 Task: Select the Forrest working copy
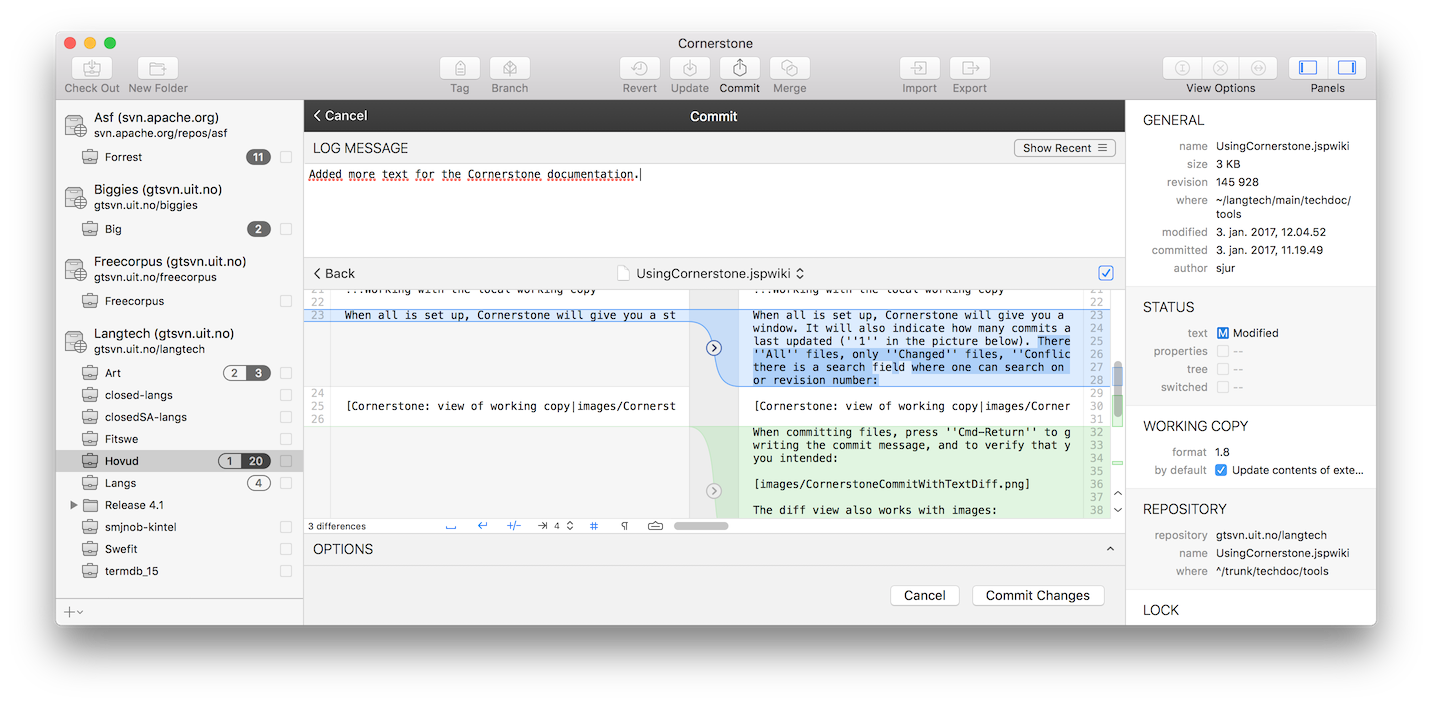click(123, 157)
